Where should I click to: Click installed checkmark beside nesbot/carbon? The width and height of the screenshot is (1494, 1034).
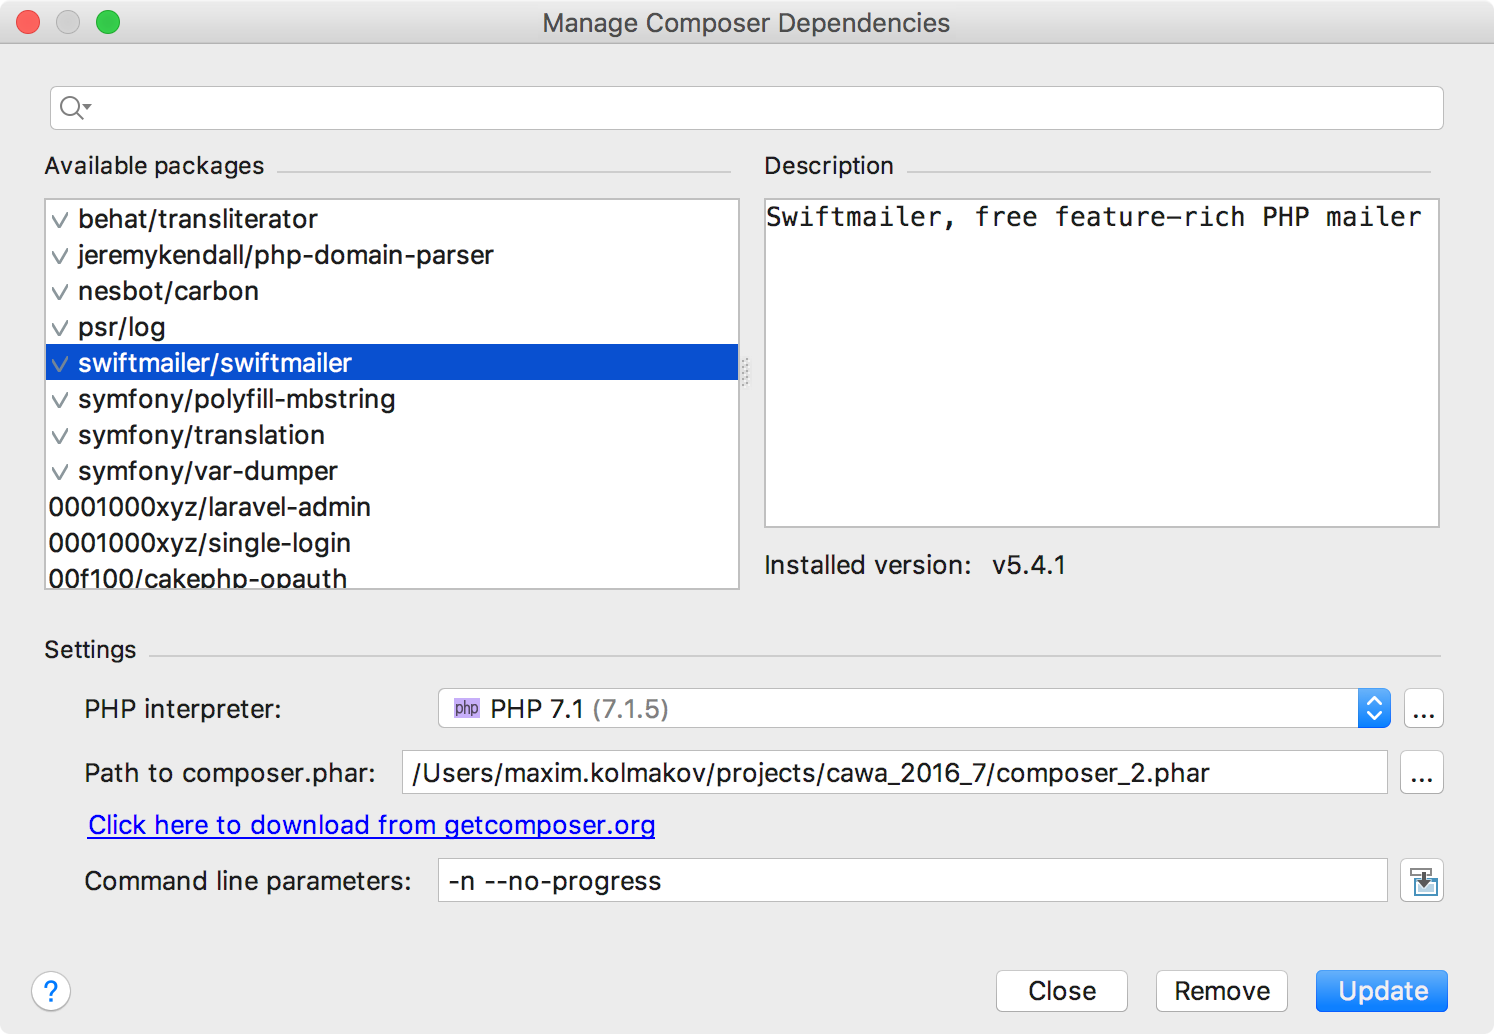point(60,292)
